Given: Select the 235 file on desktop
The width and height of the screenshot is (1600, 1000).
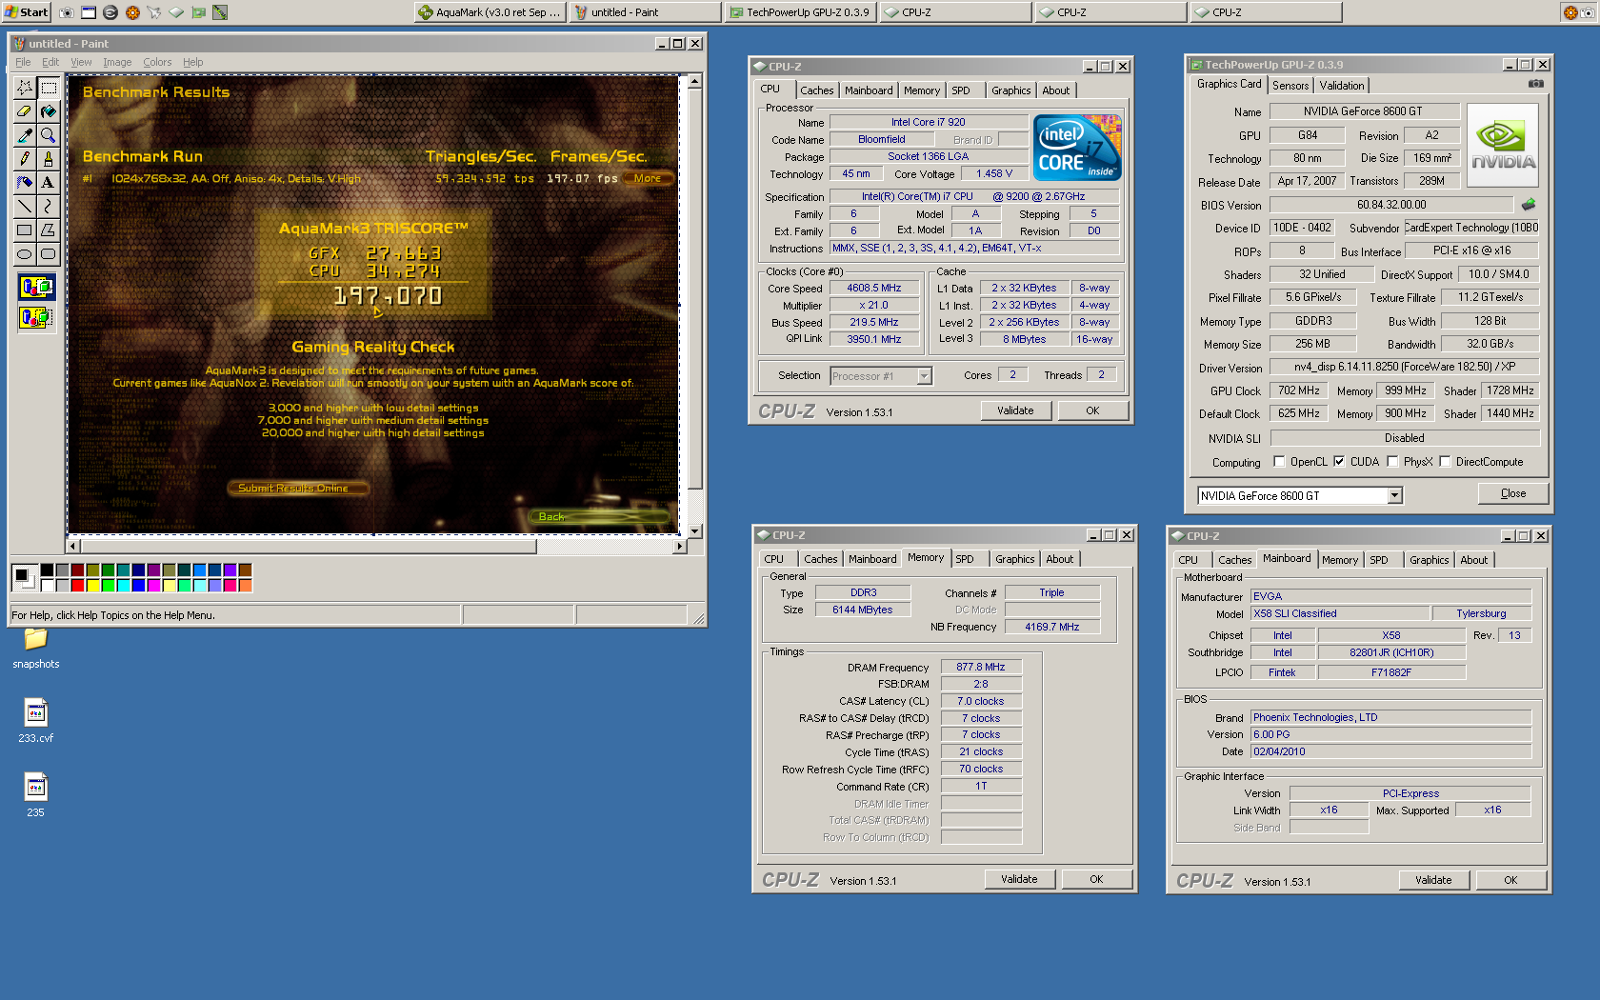Looking at the screenshot, I should (x=36, y=795).
